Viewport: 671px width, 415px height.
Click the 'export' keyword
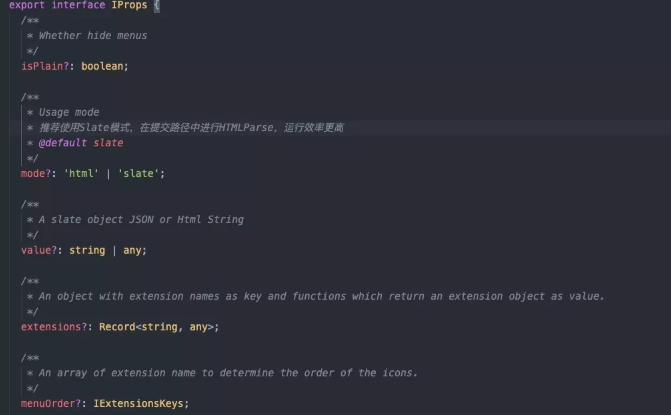click(27, 5)
